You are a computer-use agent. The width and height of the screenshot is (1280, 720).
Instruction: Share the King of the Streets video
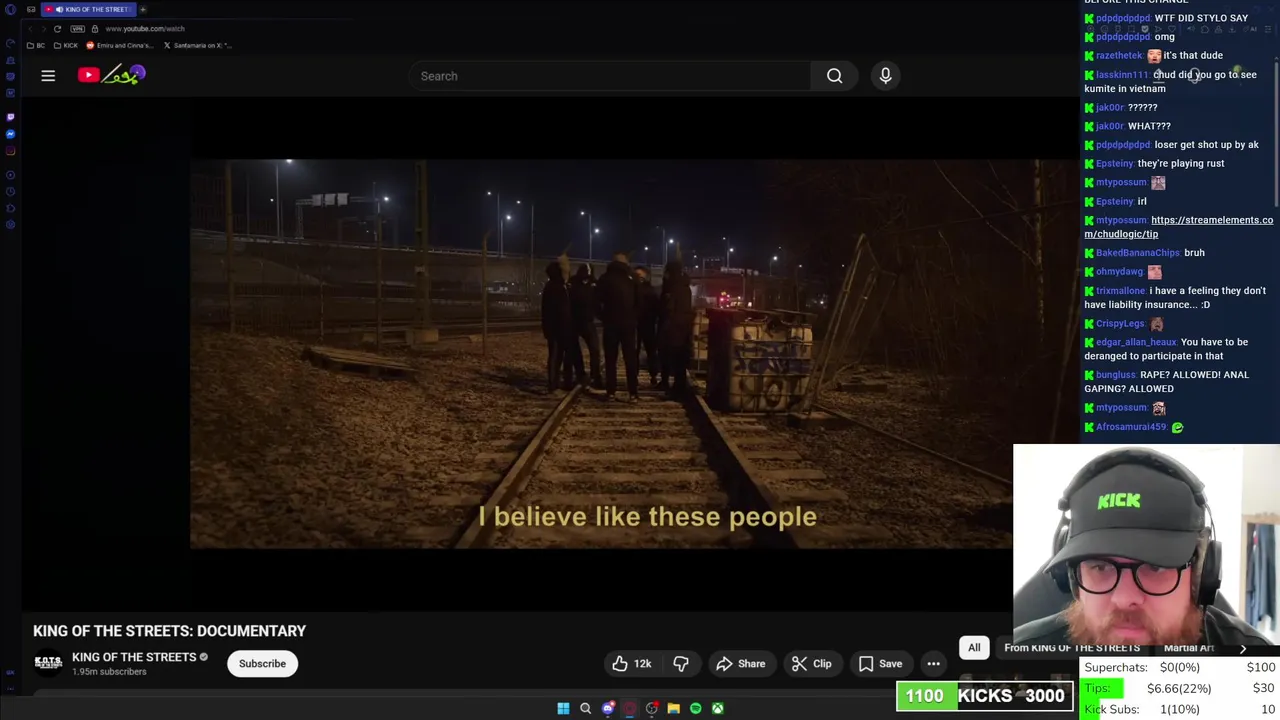tap(741, 664)
